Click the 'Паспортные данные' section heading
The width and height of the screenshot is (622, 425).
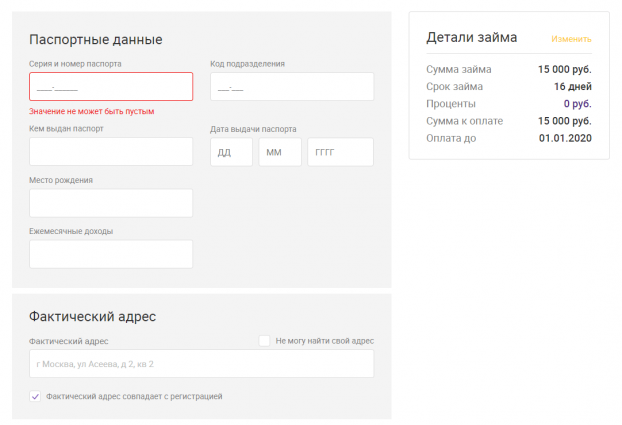coord(96,40)
